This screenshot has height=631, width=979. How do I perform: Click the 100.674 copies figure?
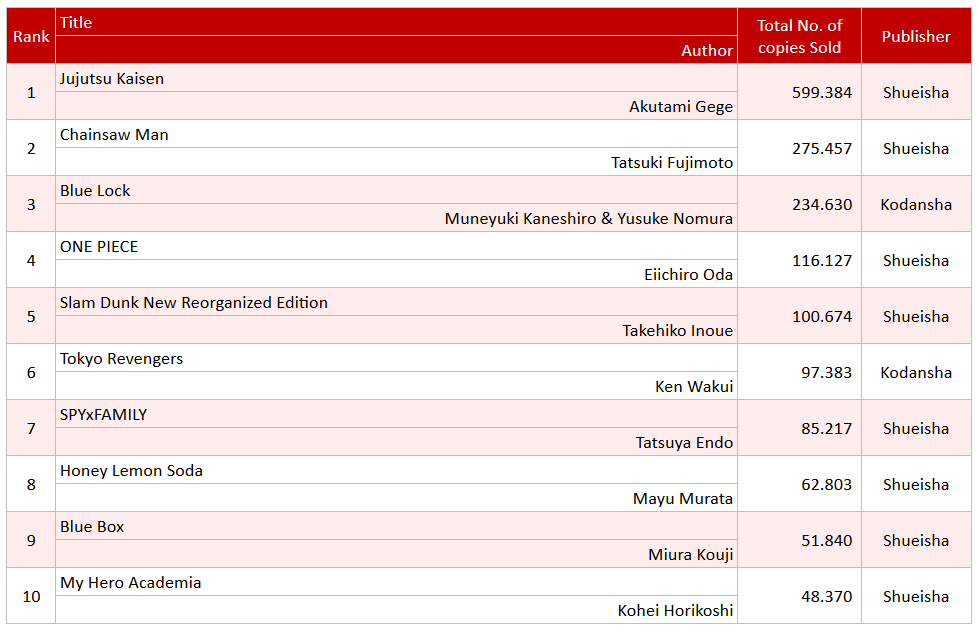(x=822, y=316)
